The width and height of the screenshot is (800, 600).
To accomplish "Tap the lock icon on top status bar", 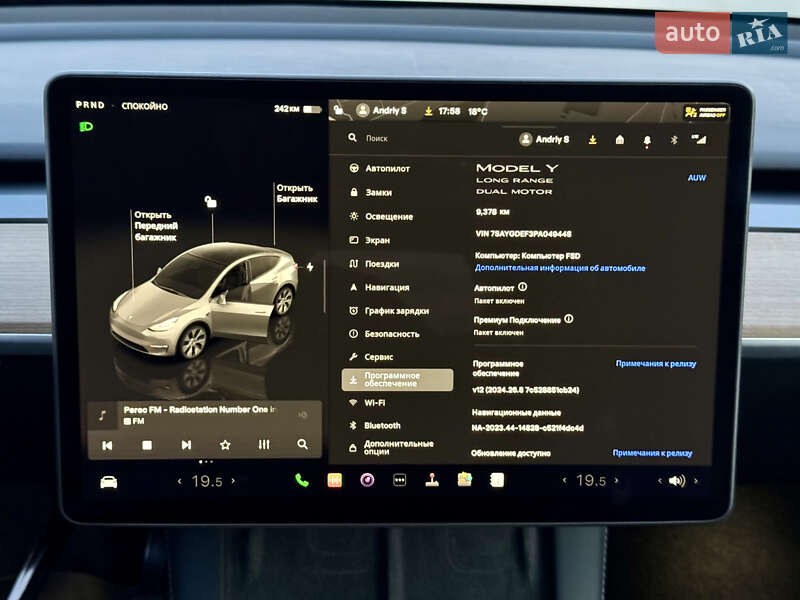I will (338, 109).
